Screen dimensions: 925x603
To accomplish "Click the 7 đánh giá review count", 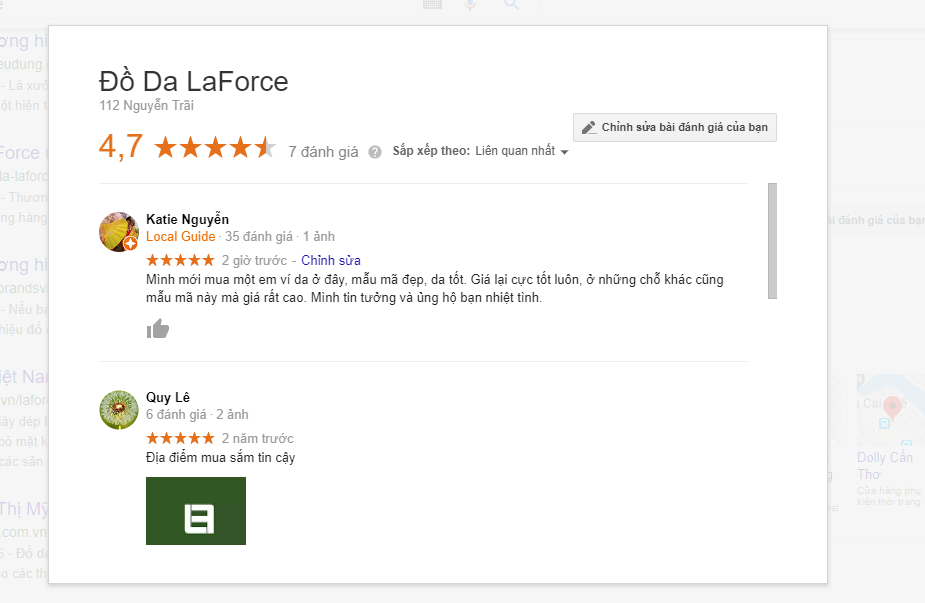I will tap(322, 152).
